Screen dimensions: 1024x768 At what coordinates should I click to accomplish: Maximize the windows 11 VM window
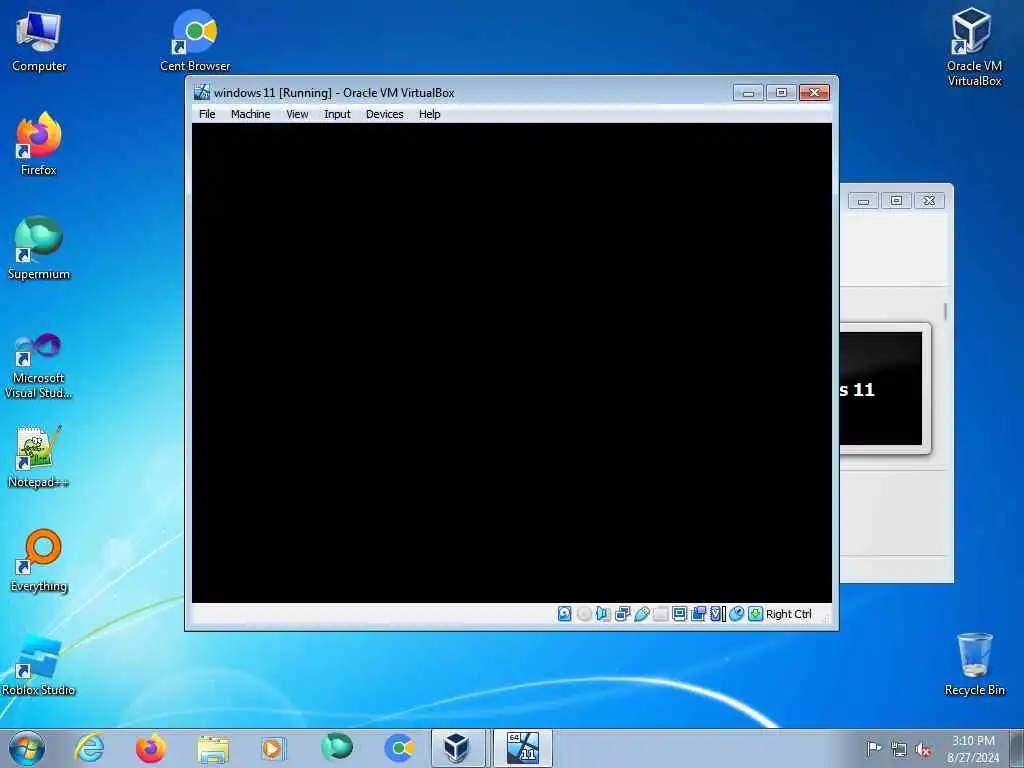tap(781, 93)
